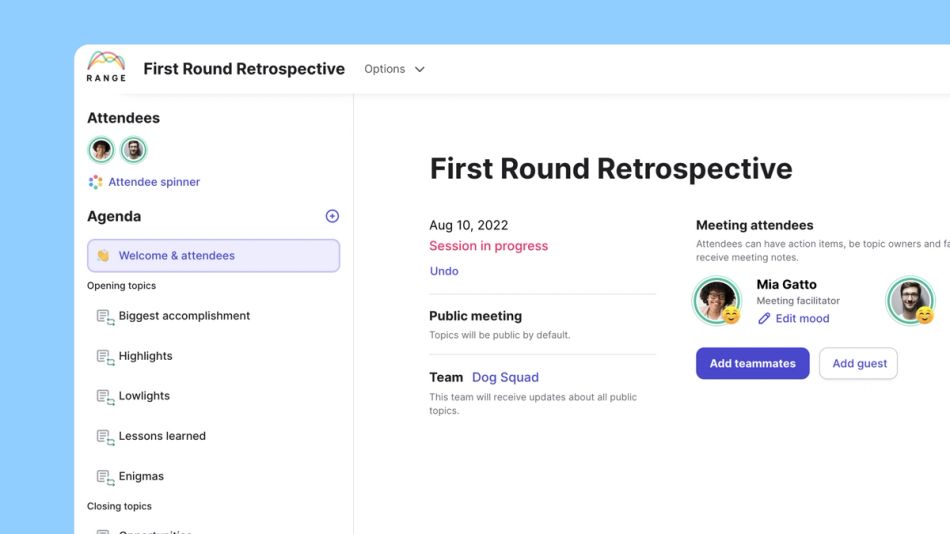Screen dimensions: 950x534
Task: Click the Enigmas topic icon
Action: [104, 477]
